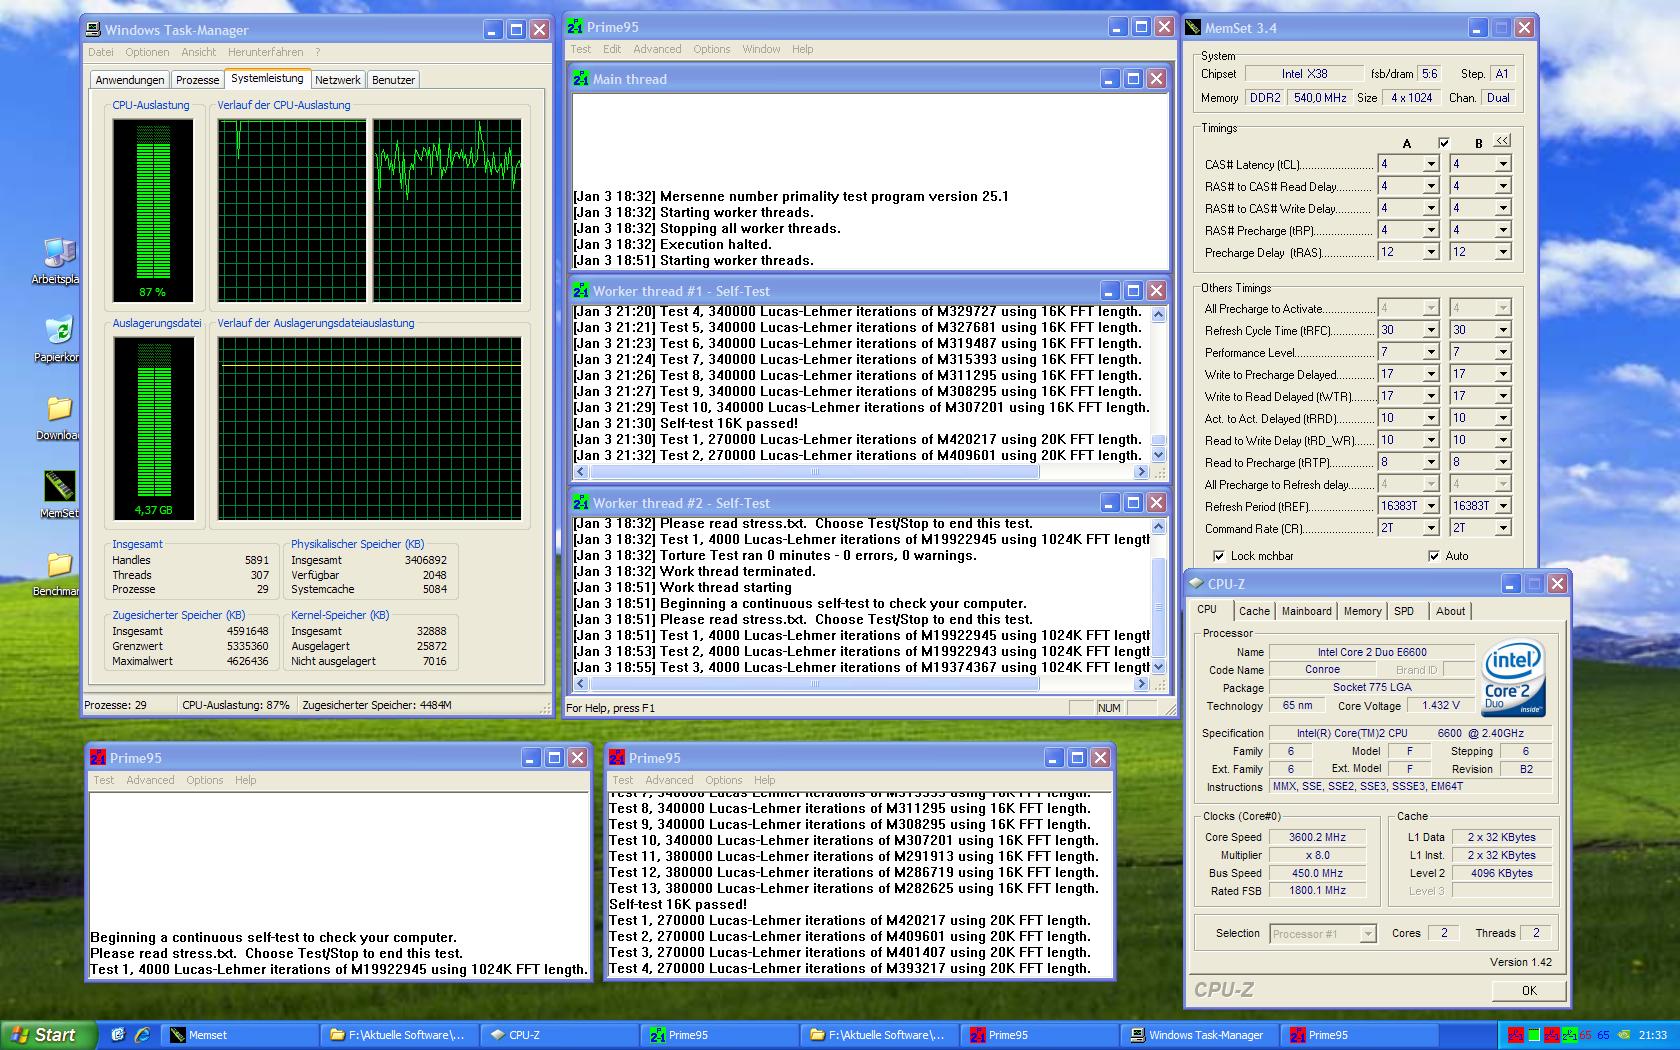The width and height of the screenshot is (1680, 1050).
Task: Click the Windows Task-Manager title bar icon
Action: click(x=93, y=30)
